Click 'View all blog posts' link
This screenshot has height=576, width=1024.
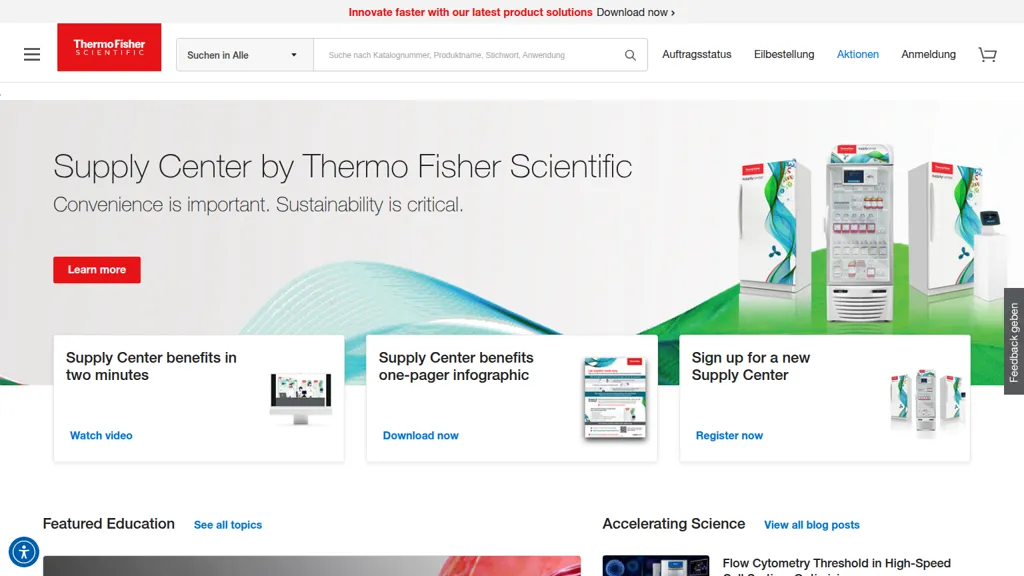tap(812, 525)
